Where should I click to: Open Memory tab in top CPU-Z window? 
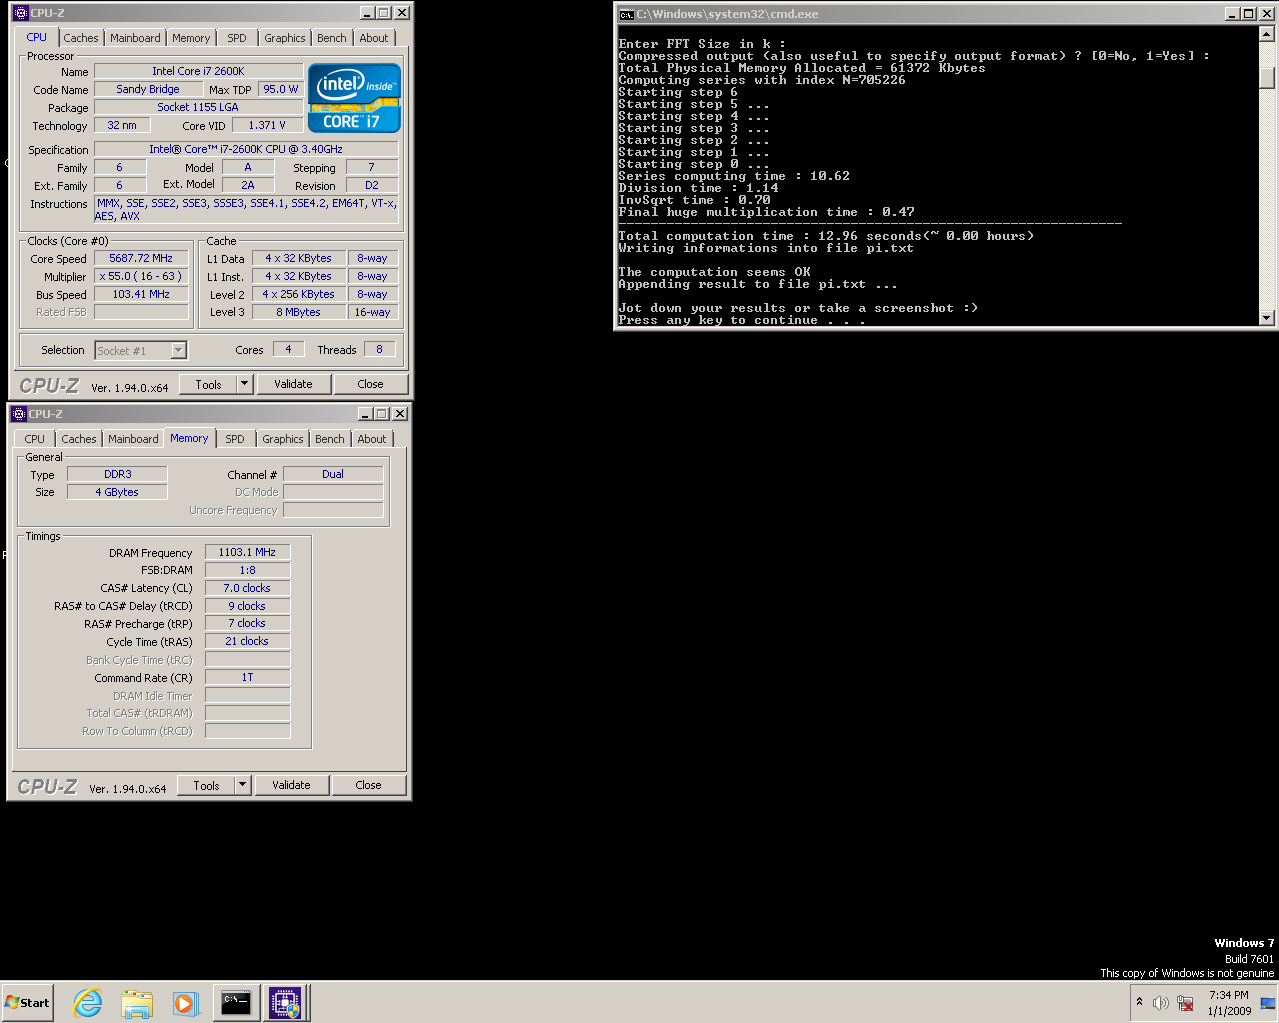191,38
